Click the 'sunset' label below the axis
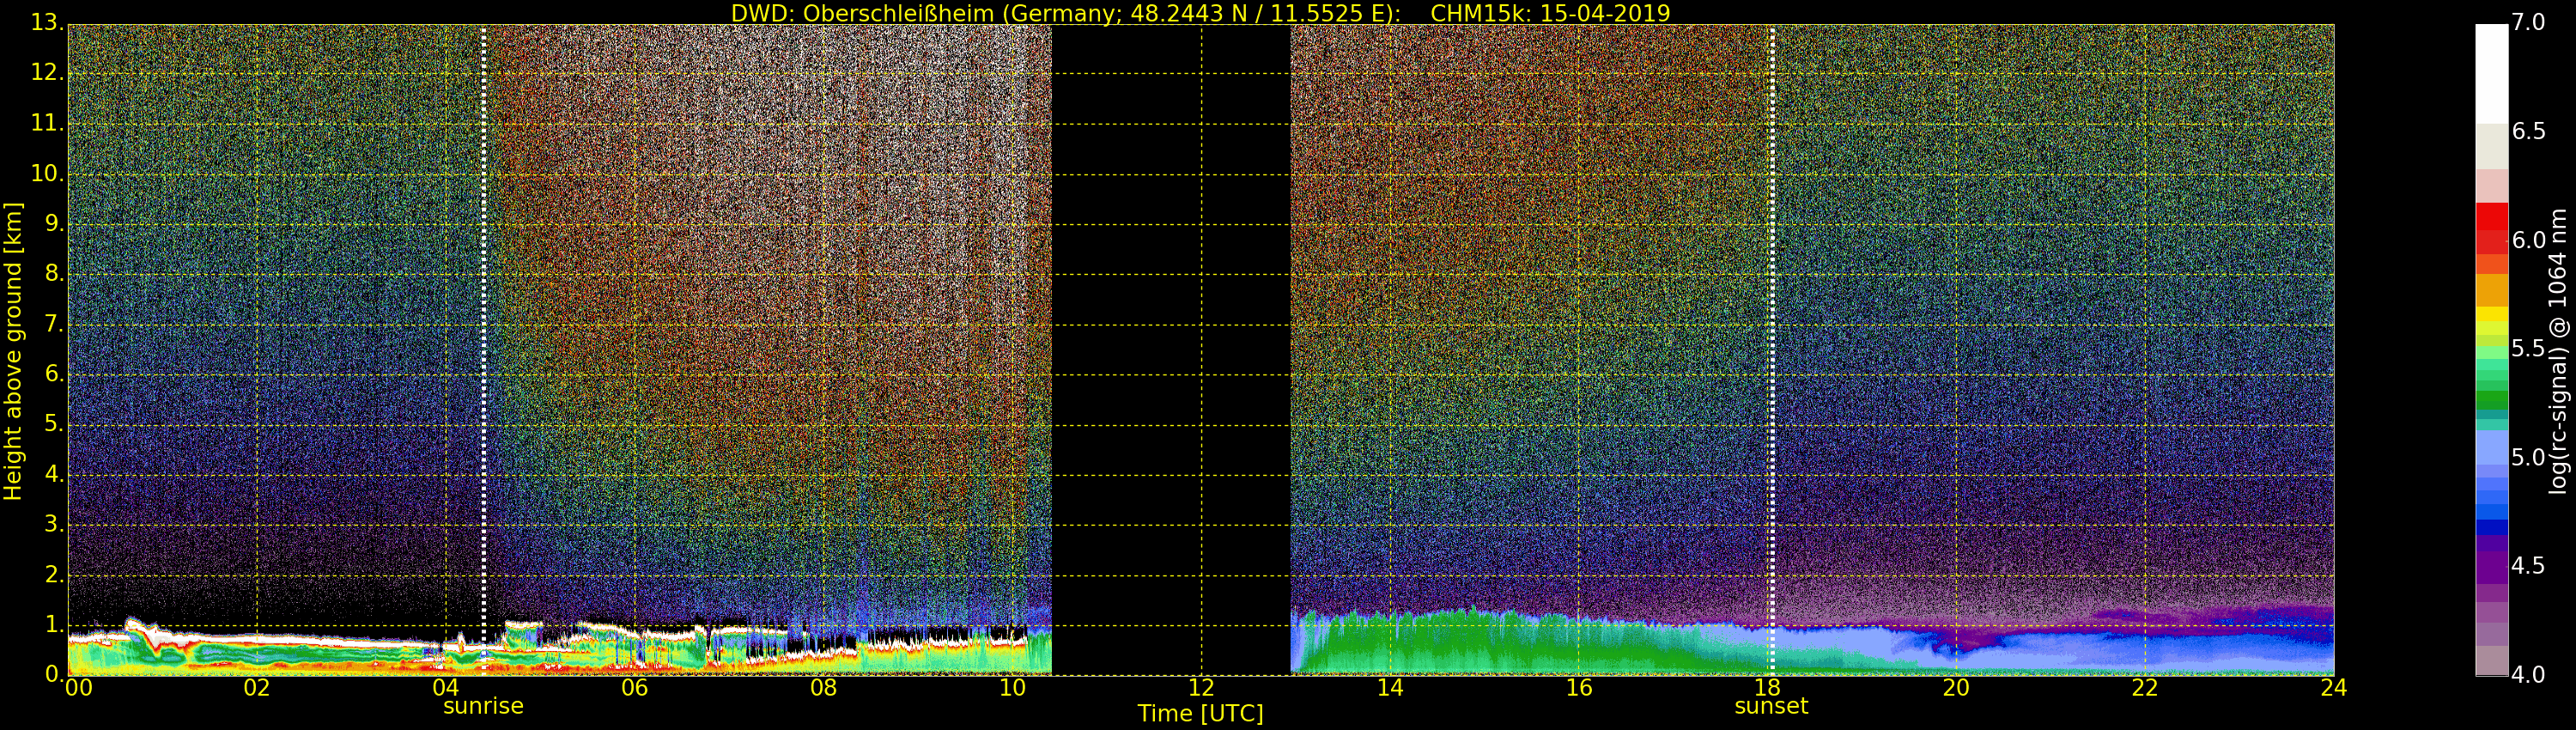Image resolution: width=2576 pixels, height=730 pixels. tap(1771, 706)
